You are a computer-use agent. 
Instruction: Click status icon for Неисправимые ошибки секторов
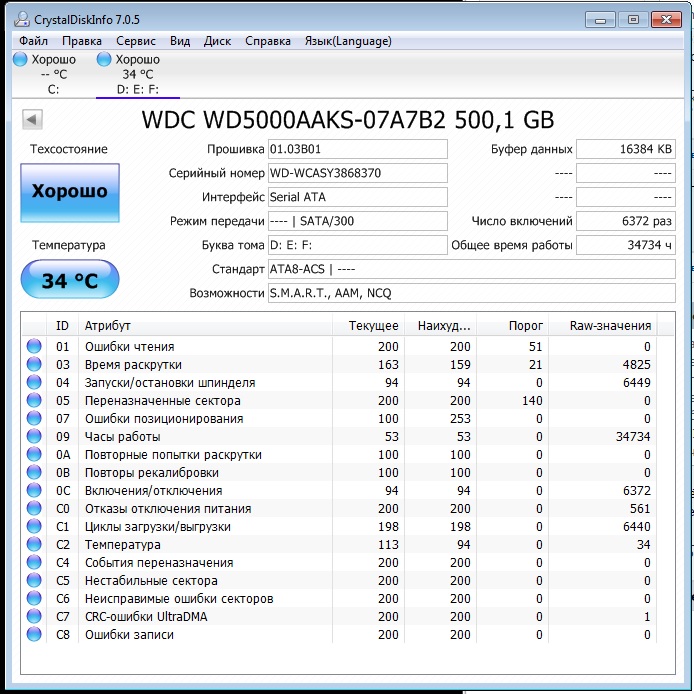click(34, 598)
